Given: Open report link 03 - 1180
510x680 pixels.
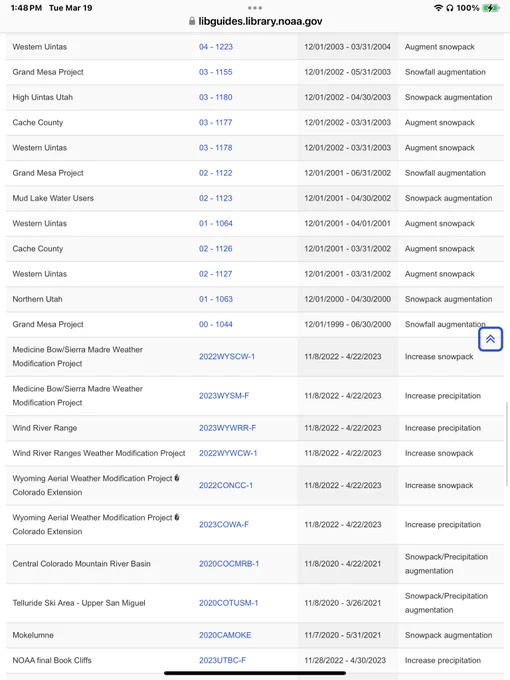Looking at the screenshot, I should click(216, 97).
